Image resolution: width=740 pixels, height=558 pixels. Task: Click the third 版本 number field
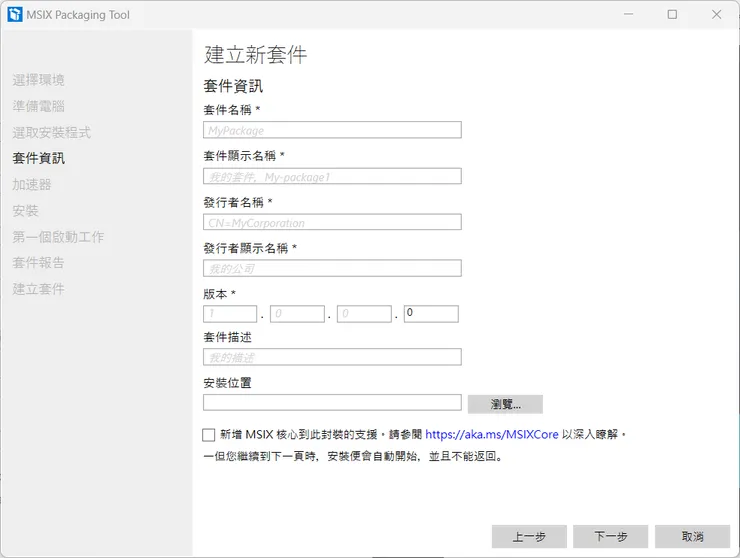pos(364,314)
